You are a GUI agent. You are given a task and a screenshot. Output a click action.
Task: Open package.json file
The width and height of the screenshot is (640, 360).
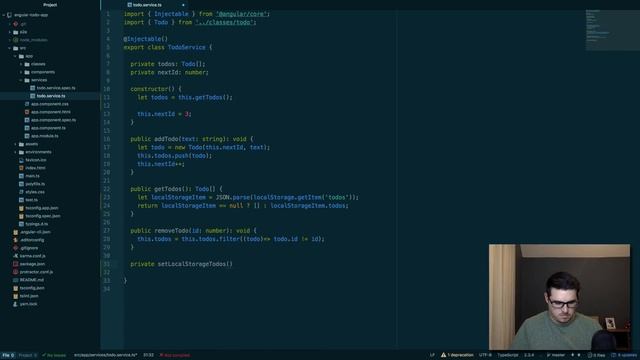point(32,264)
